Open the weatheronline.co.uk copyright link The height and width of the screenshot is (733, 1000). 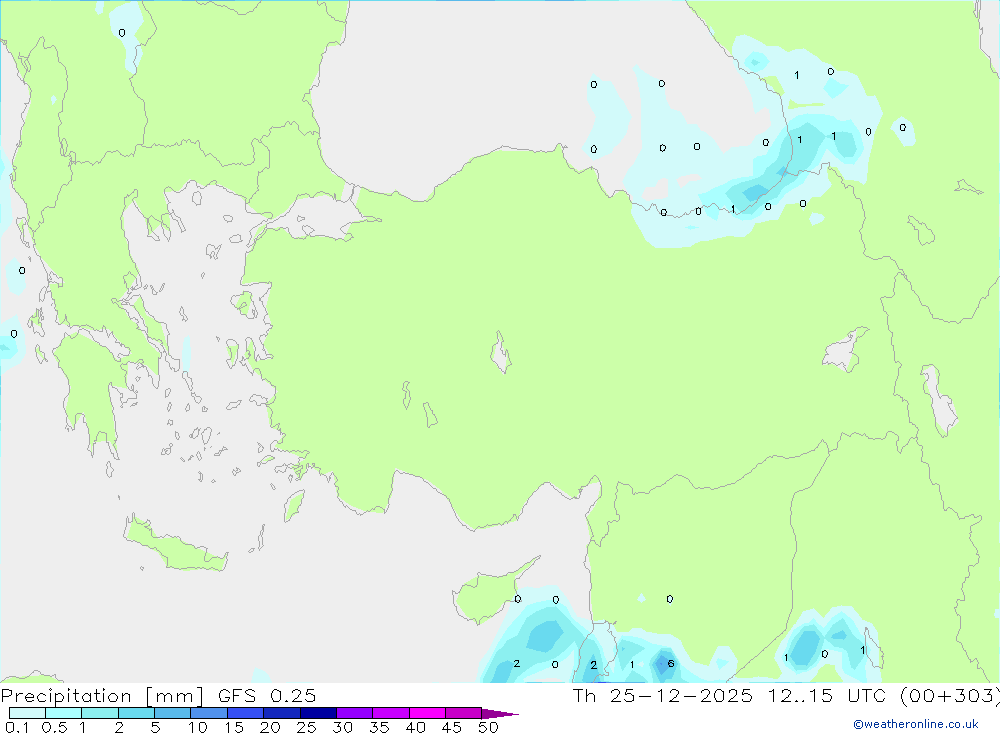point(916,724)
